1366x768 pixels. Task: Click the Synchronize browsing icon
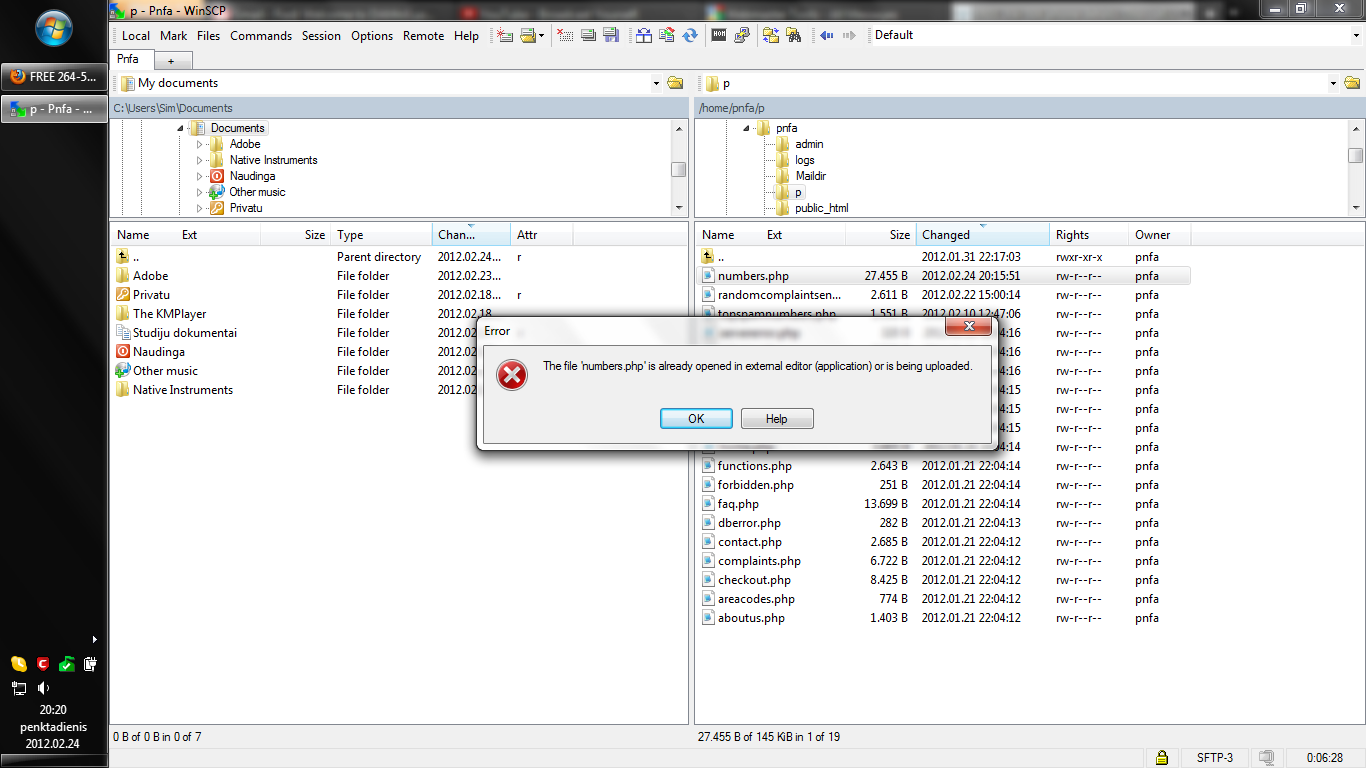770,35
